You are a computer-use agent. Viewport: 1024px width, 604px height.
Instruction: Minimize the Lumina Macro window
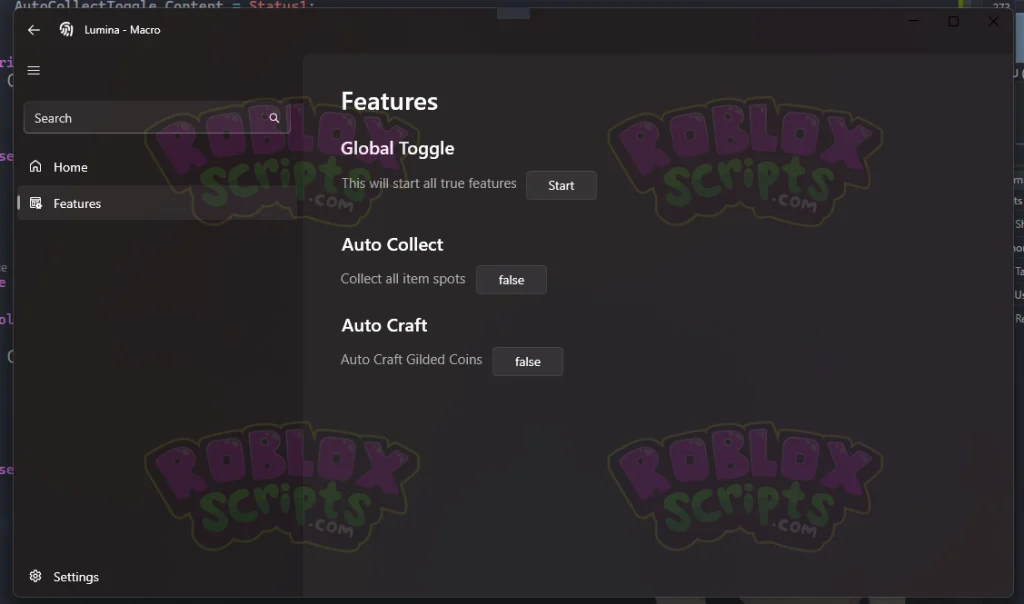point(914,22)
